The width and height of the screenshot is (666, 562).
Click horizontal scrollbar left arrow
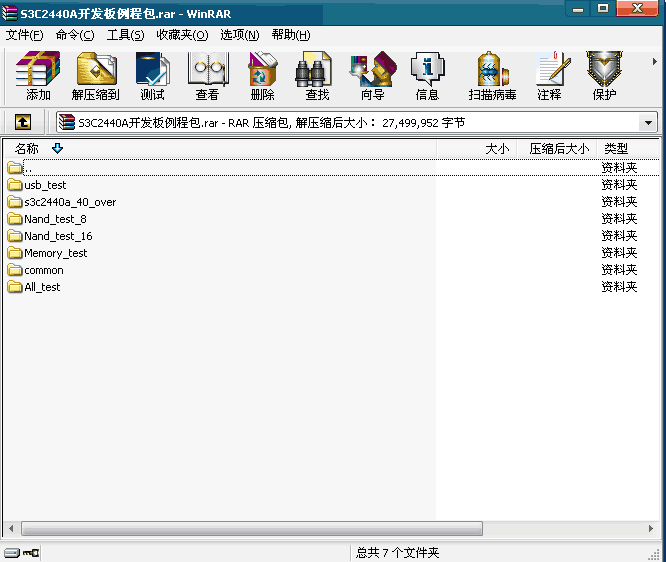[11, 528]
